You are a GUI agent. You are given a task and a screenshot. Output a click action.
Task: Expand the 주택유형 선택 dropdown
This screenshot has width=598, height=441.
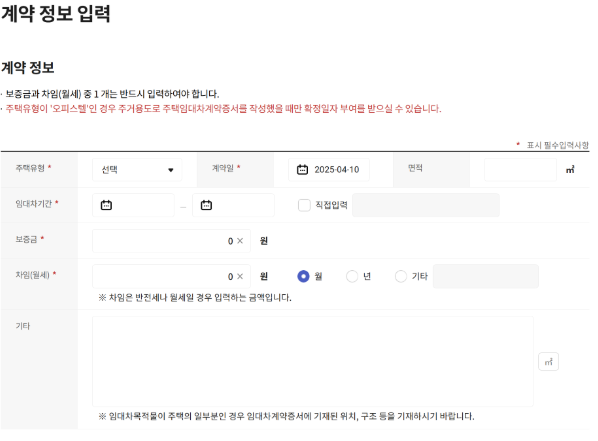pyautogui.click(x=137, y=170)
